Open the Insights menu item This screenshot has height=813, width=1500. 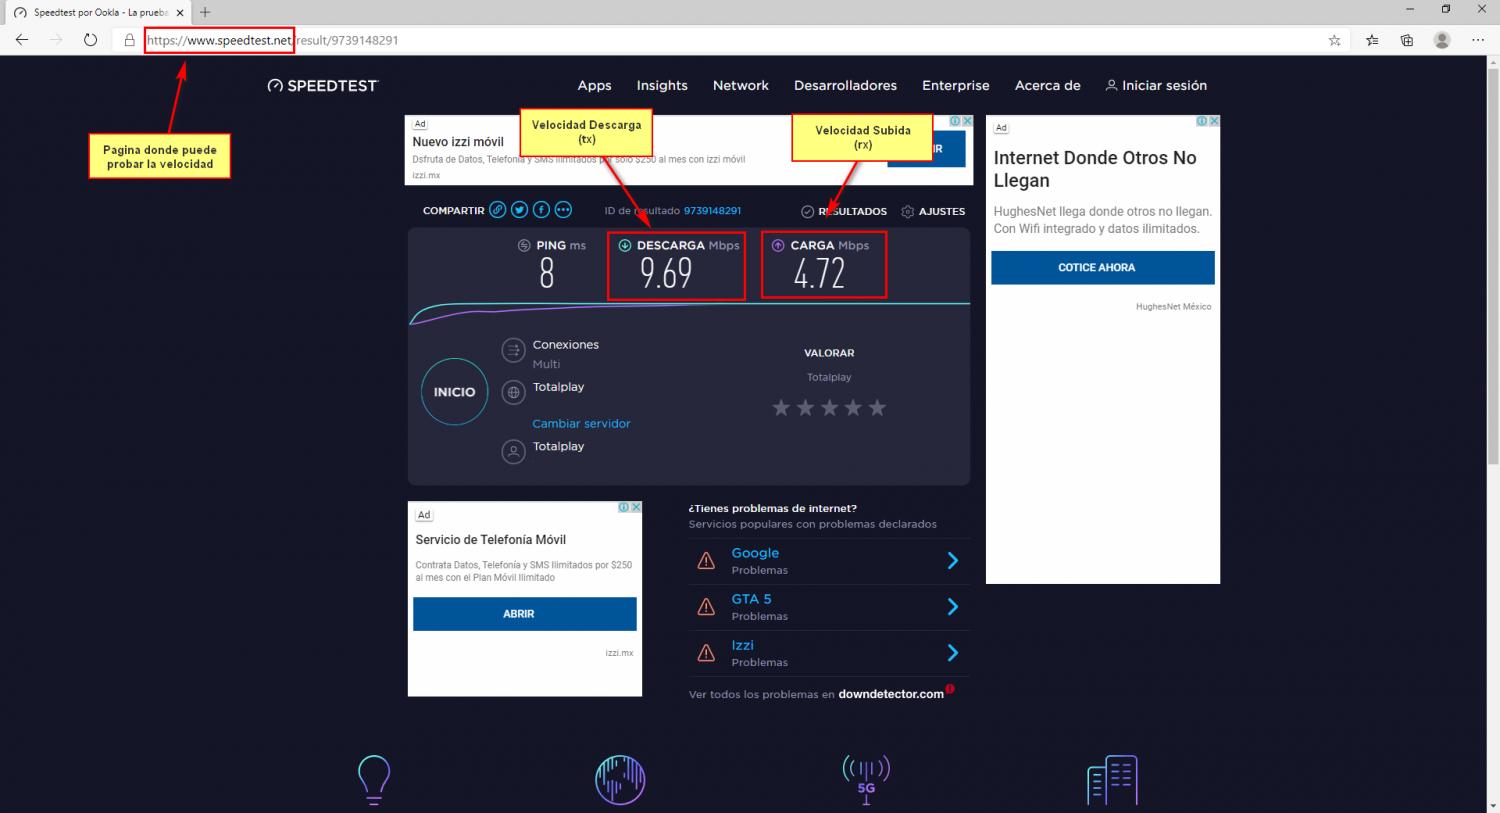662,86
